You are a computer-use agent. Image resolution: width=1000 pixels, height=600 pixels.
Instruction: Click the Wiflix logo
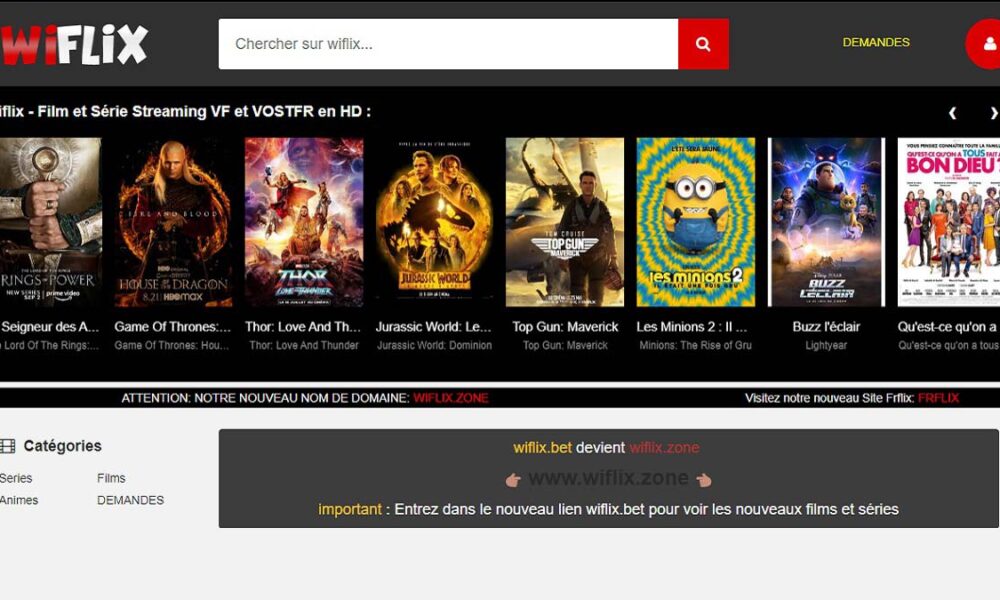pos(74,44)
